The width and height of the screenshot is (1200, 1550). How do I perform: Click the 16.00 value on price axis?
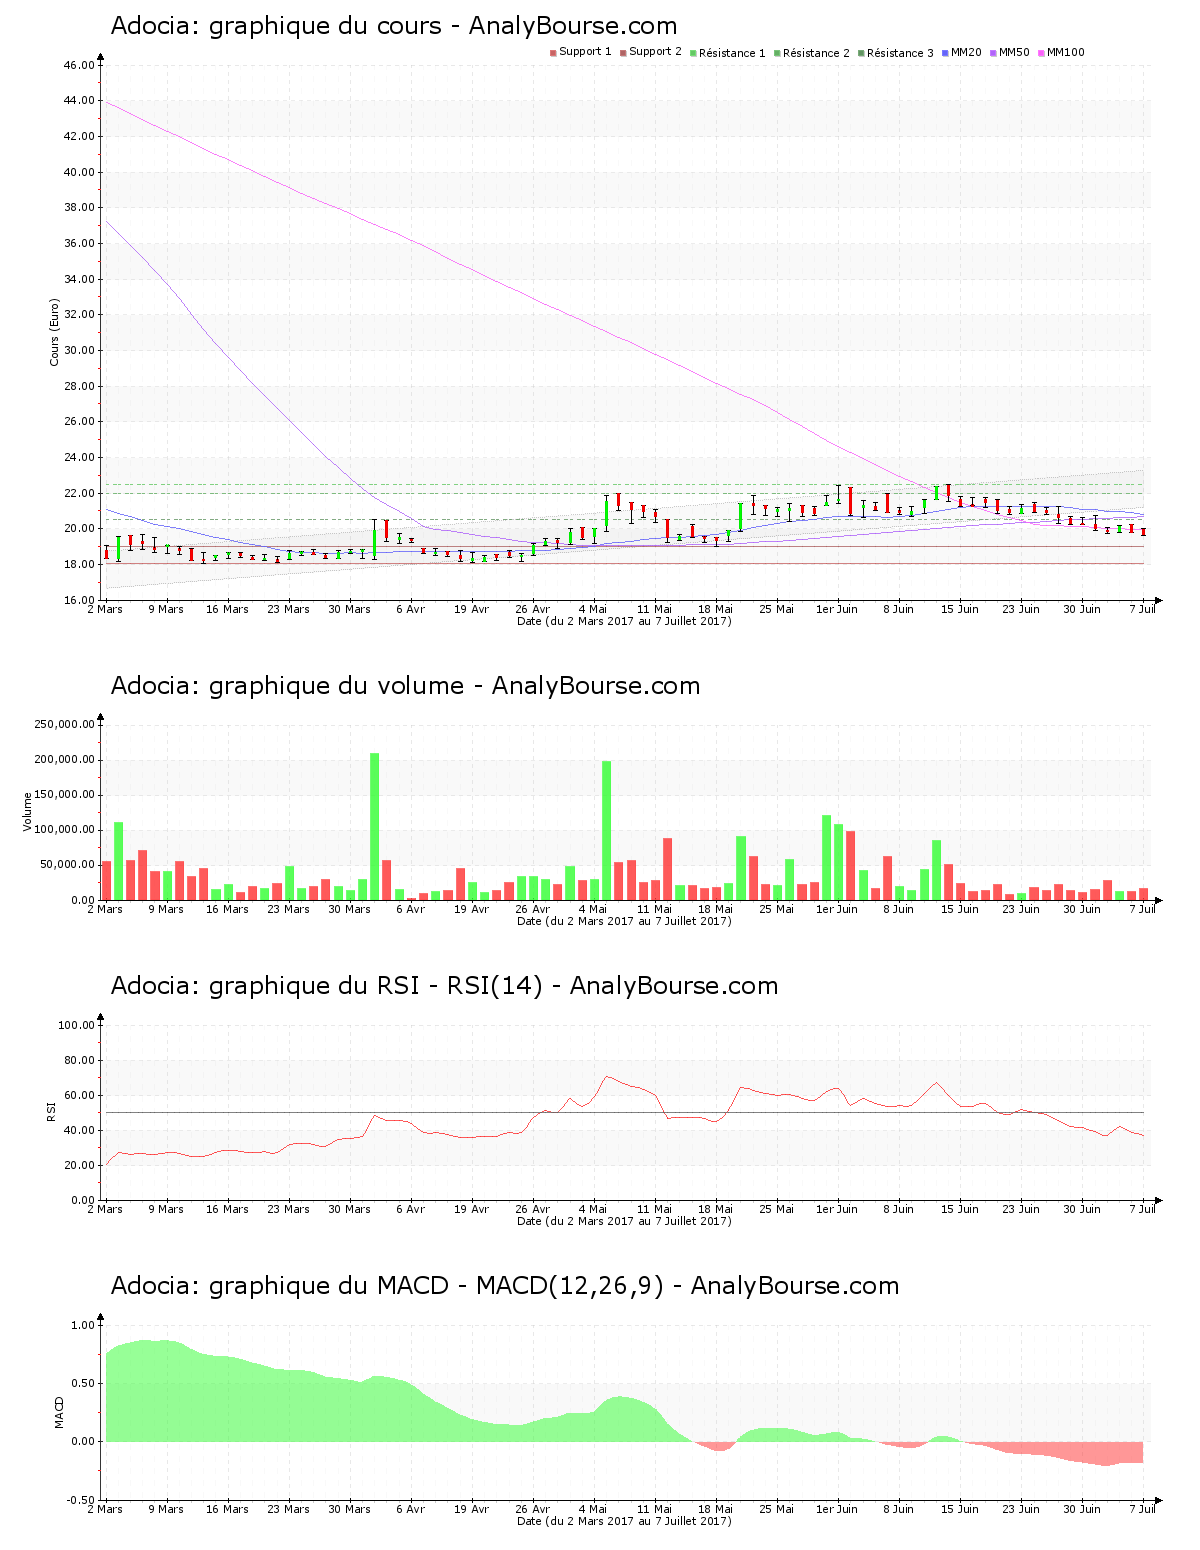coord(79,600)
